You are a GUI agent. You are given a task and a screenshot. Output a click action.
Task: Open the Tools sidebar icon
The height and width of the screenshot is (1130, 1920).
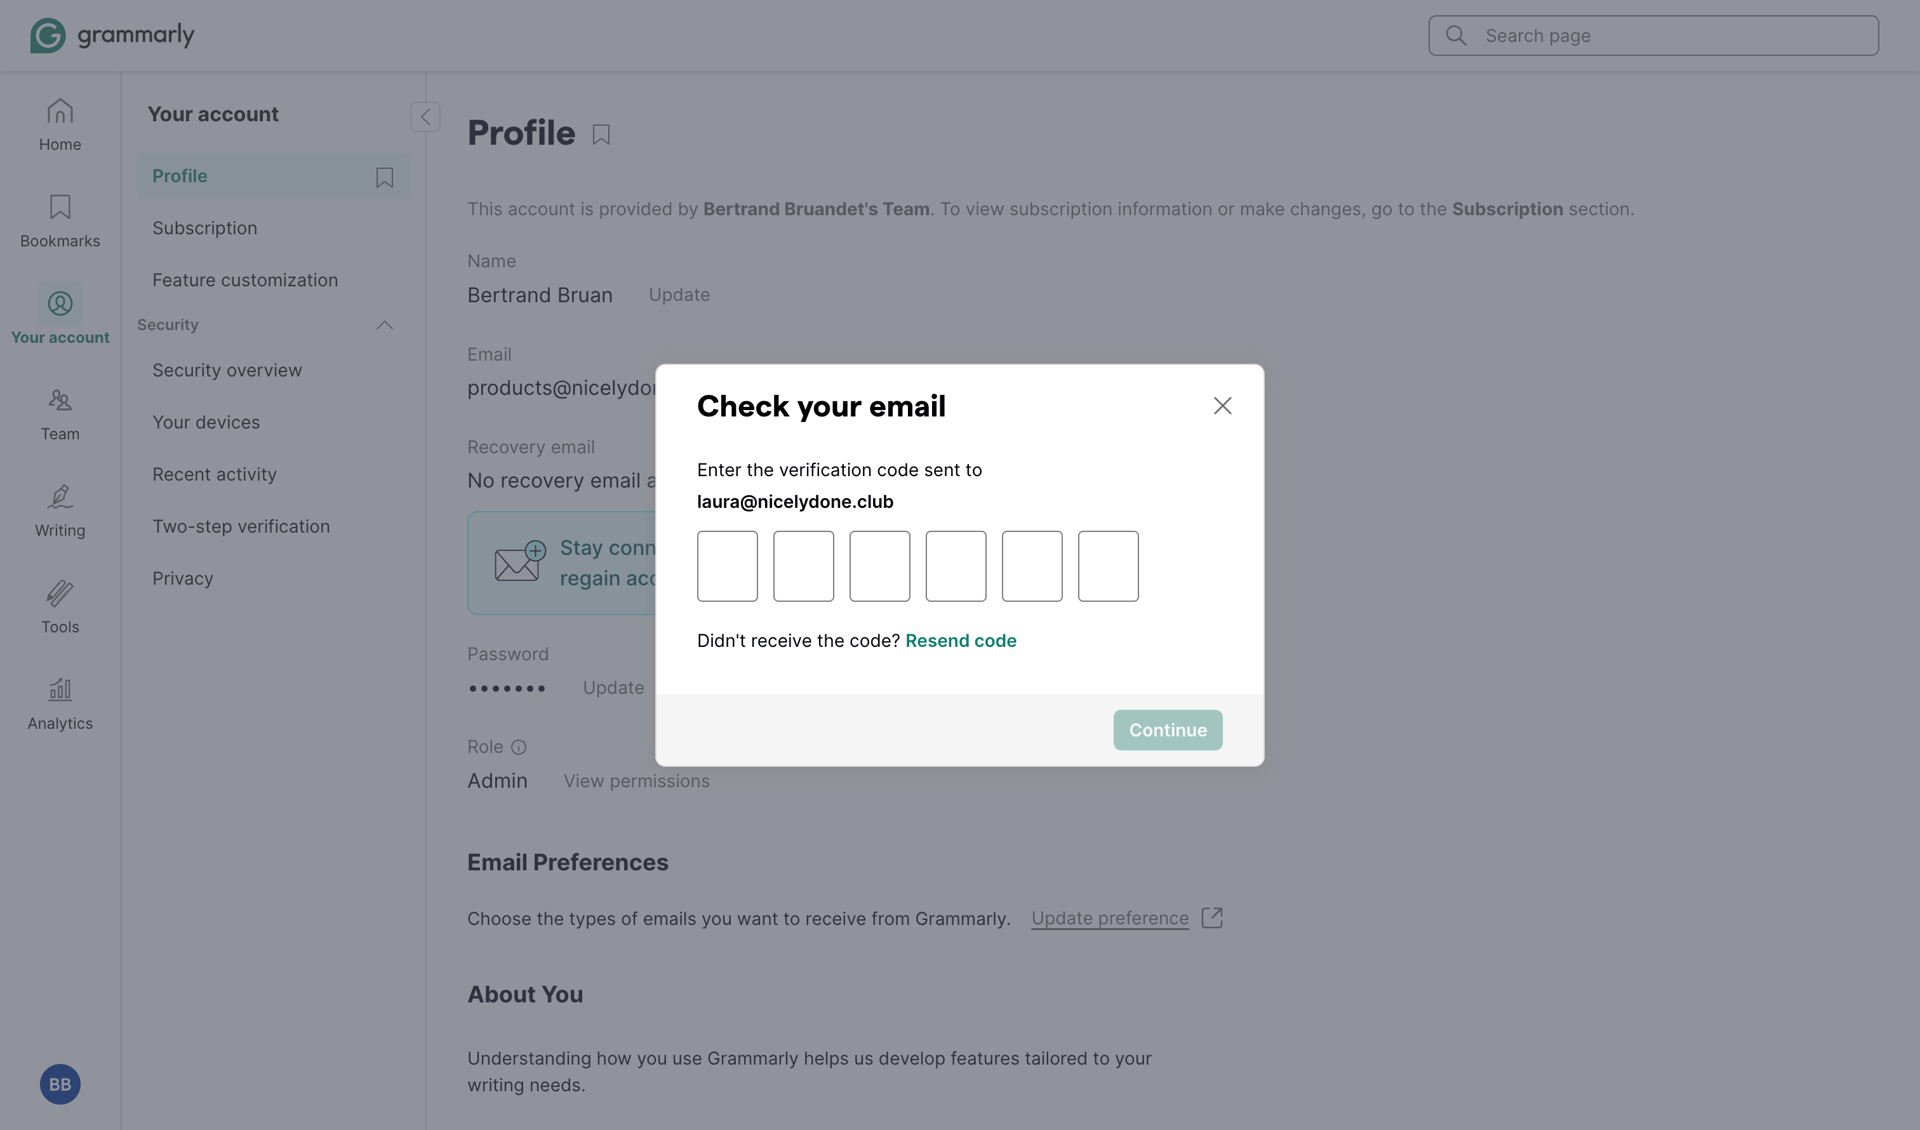point(59,593)
